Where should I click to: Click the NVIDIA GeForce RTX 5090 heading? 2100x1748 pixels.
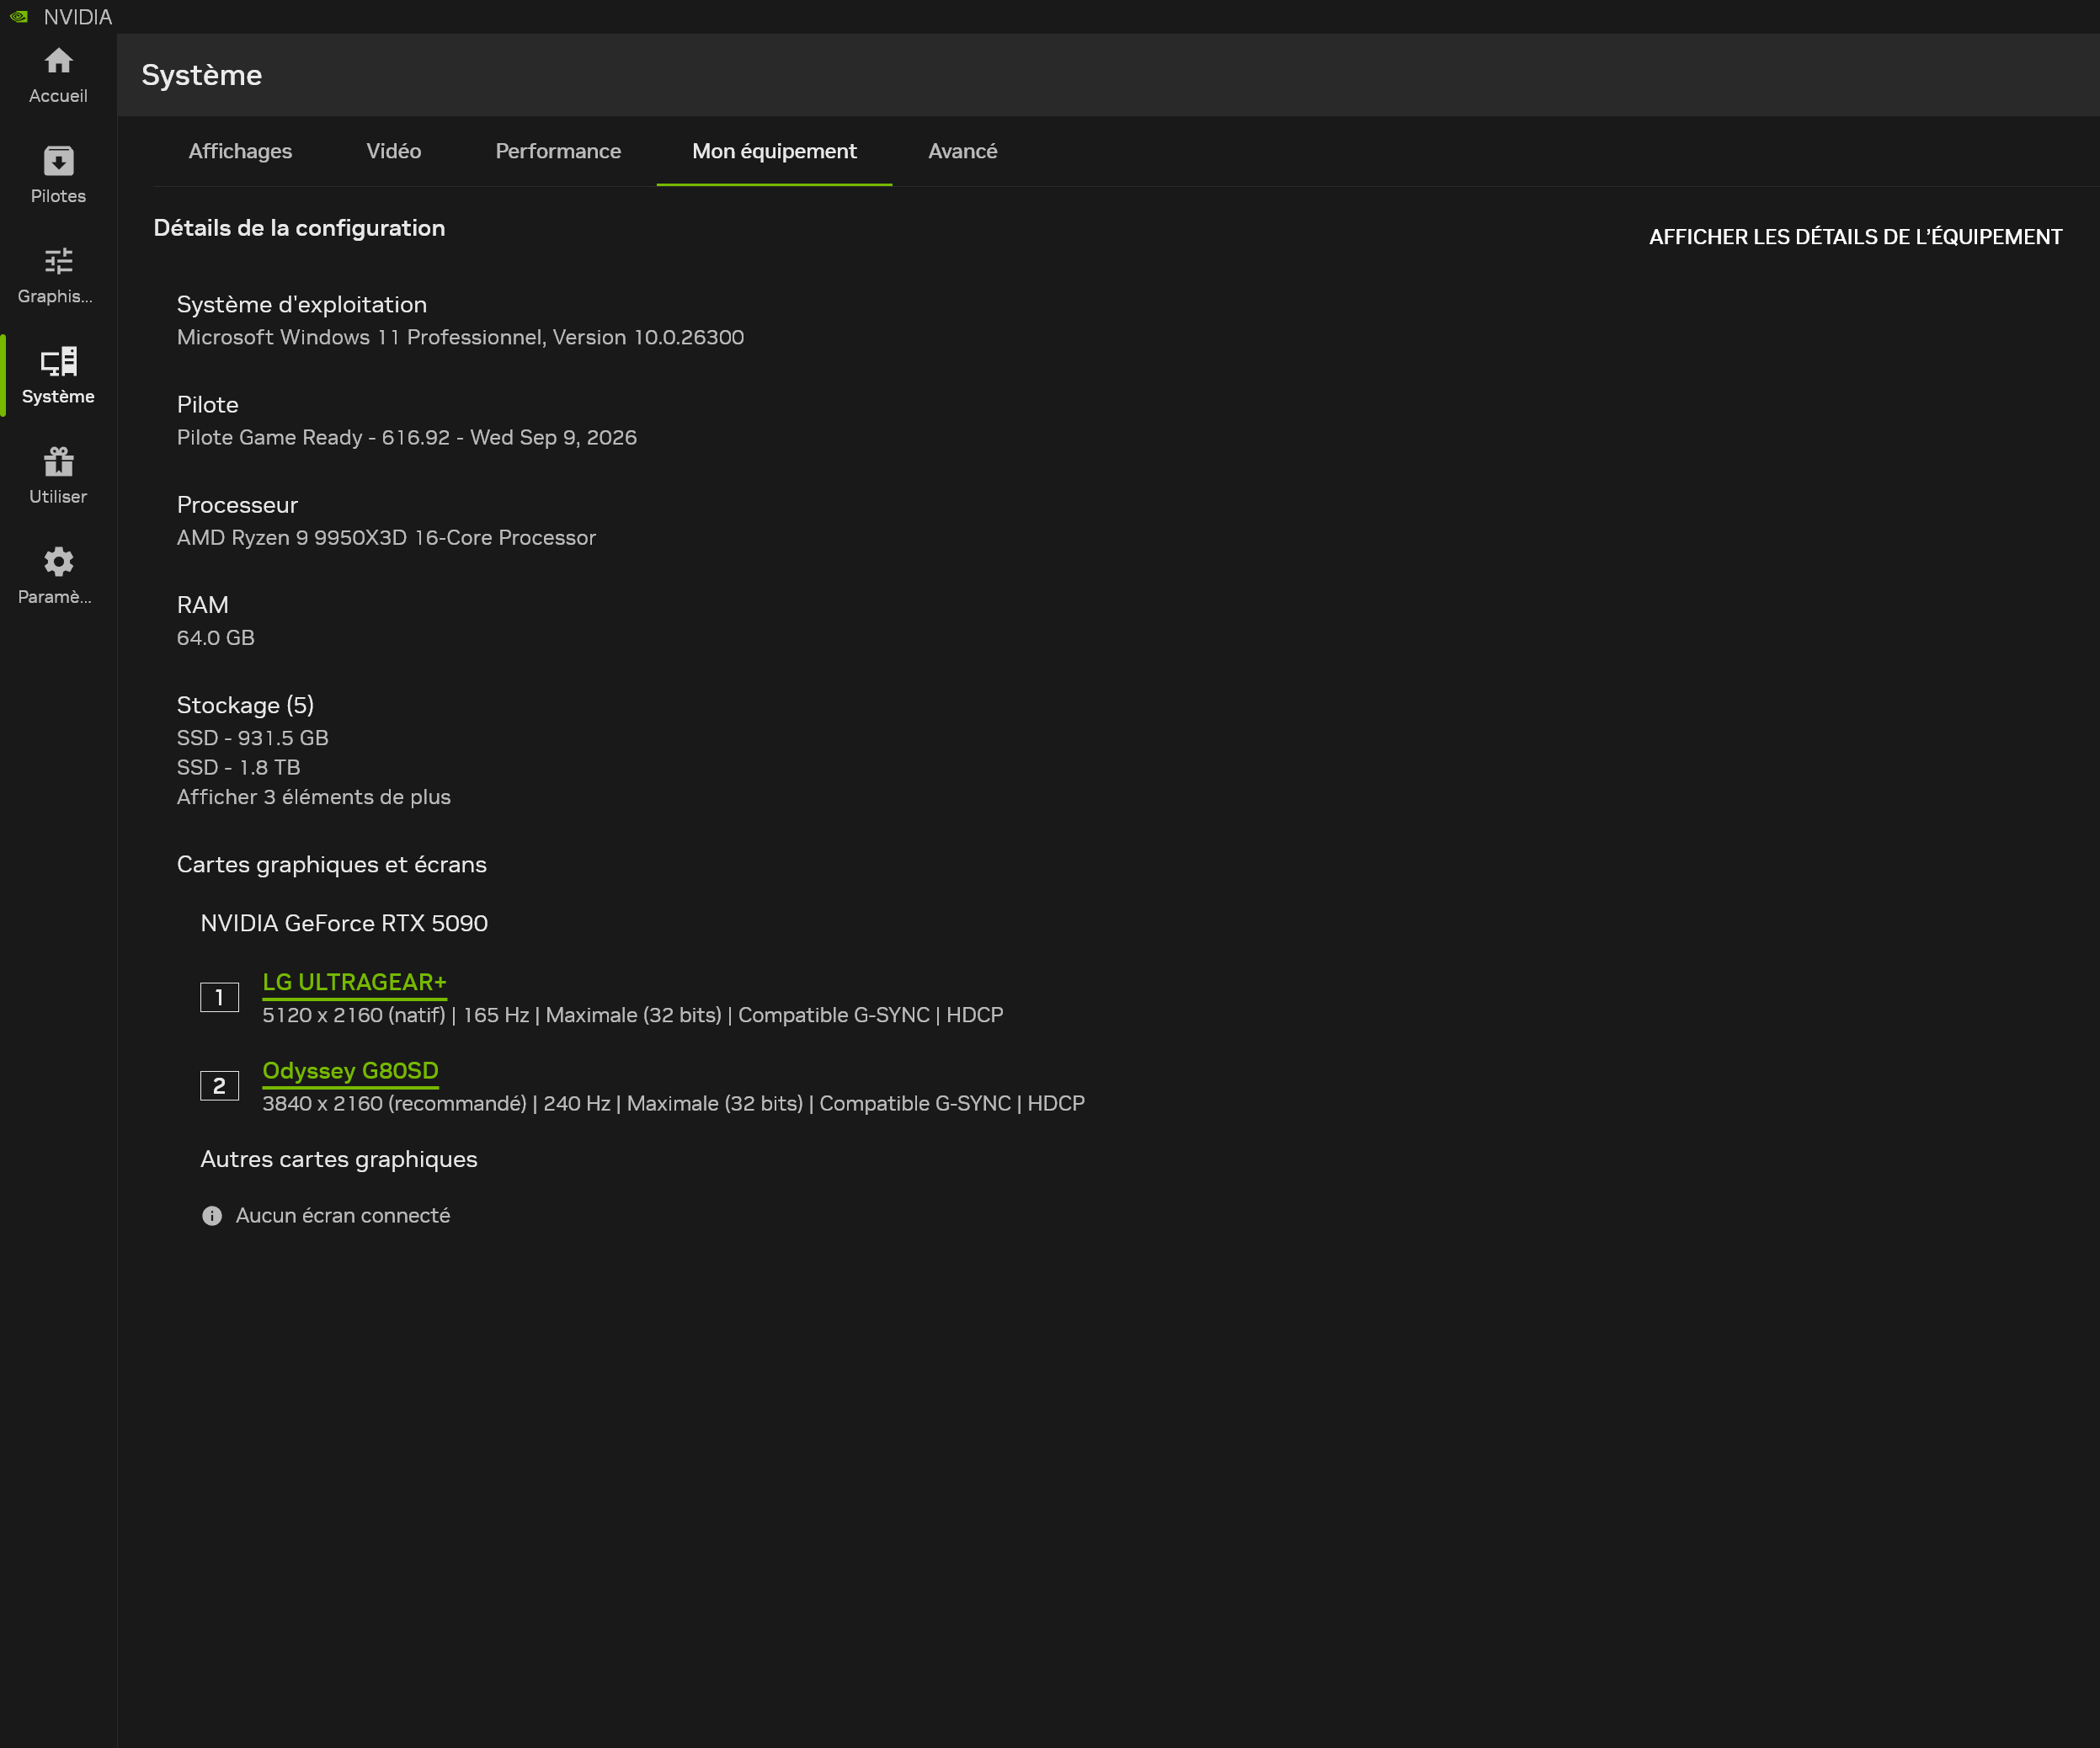[344, 923]
